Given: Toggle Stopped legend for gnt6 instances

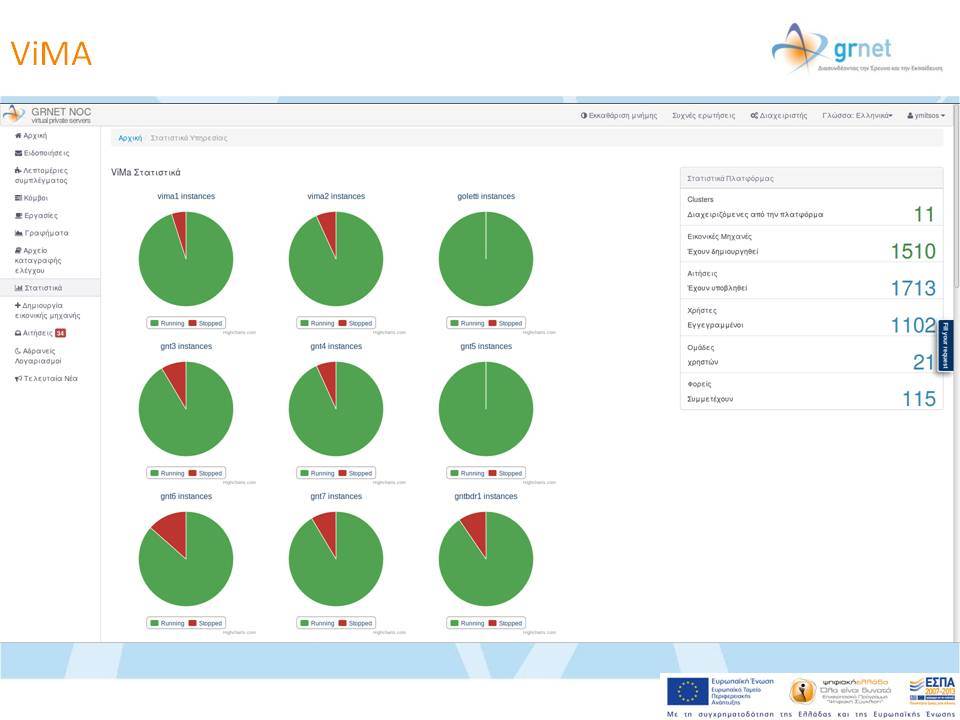Looking at the screenshot, I should tap(206, 623).
